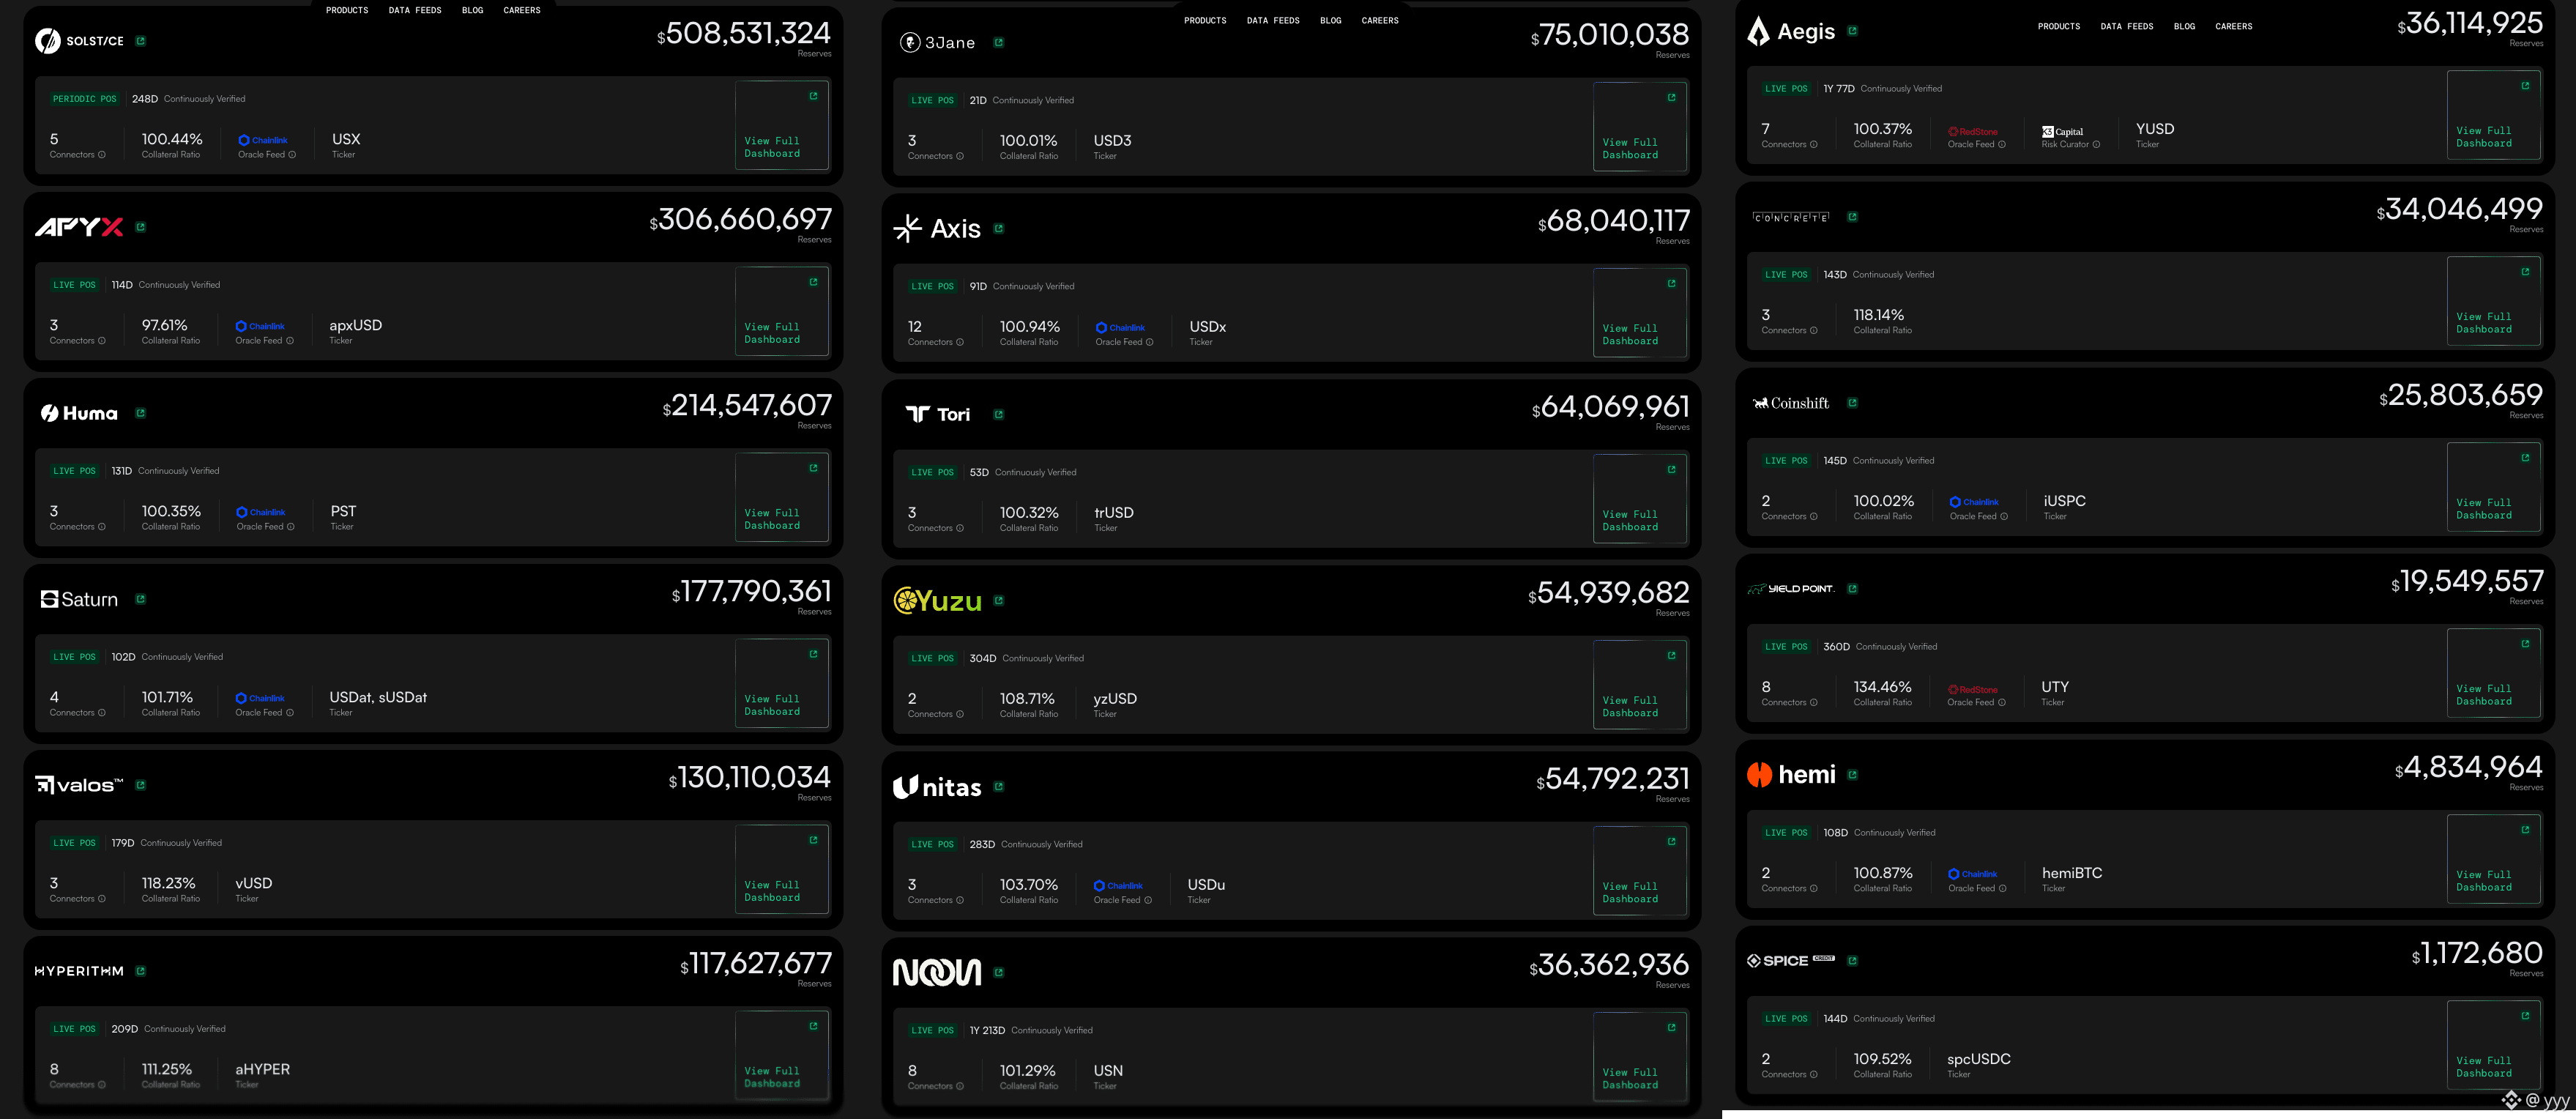
Task: View full dashboard for valos
Action: 781,869
